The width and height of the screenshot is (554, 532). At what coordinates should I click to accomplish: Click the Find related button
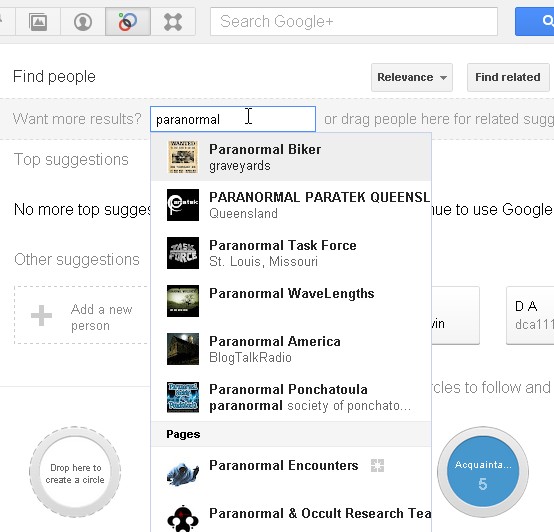pyautogui.click(x=508, y=77)
